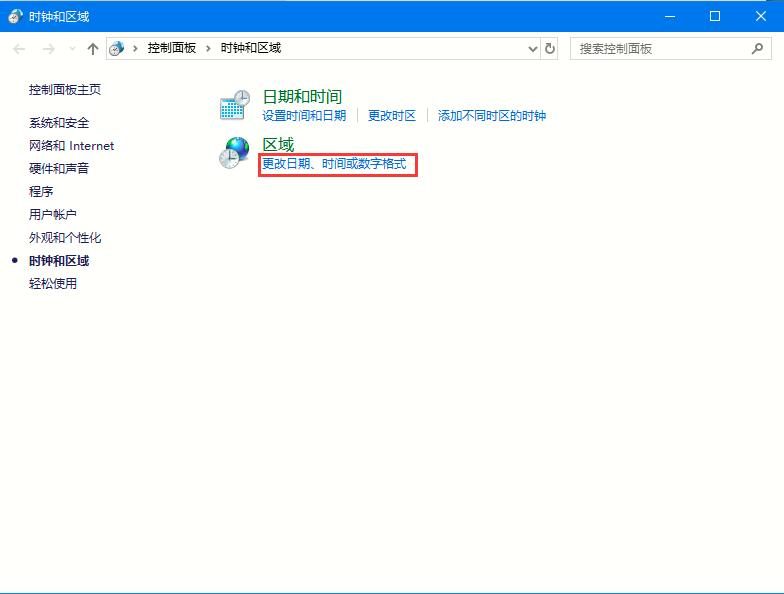Click the Up arrow to parent level
The height and width of the screenshot is (594, 784).
click(93, 48)
